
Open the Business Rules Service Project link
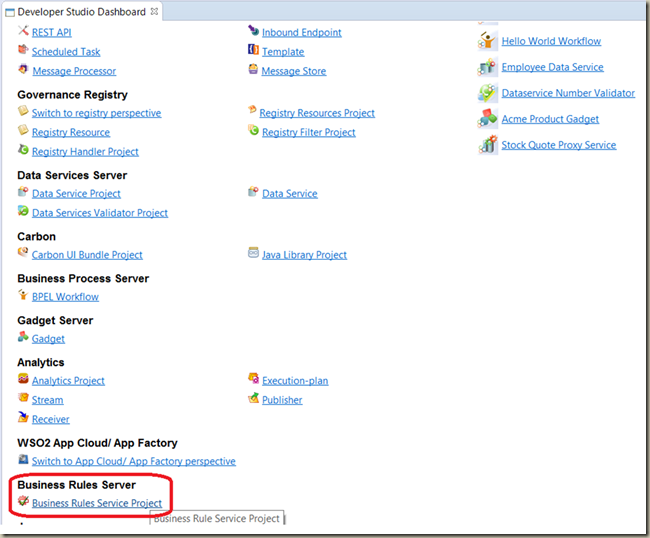[x=97, y=503]
